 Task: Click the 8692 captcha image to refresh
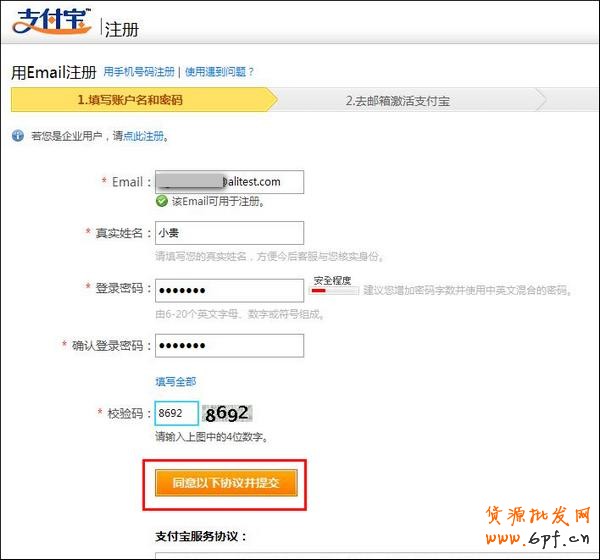tap(227, 414)
